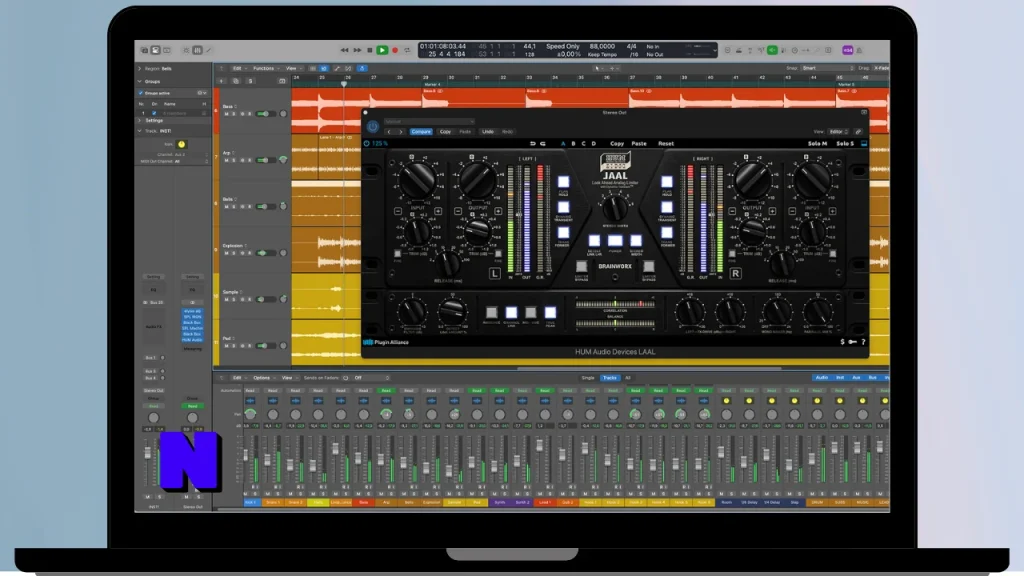Image resolution: width=1024 pixels, height=576 pixels.
Task: Click plugin header Undo button
Action: [488, 132]
